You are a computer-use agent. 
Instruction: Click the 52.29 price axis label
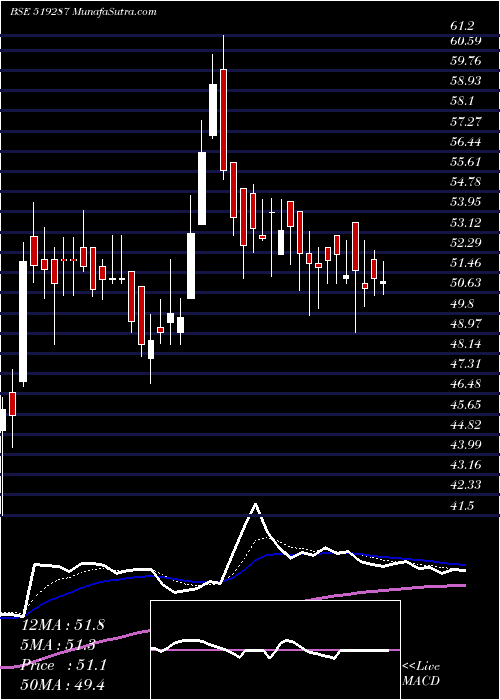(466, 243)
